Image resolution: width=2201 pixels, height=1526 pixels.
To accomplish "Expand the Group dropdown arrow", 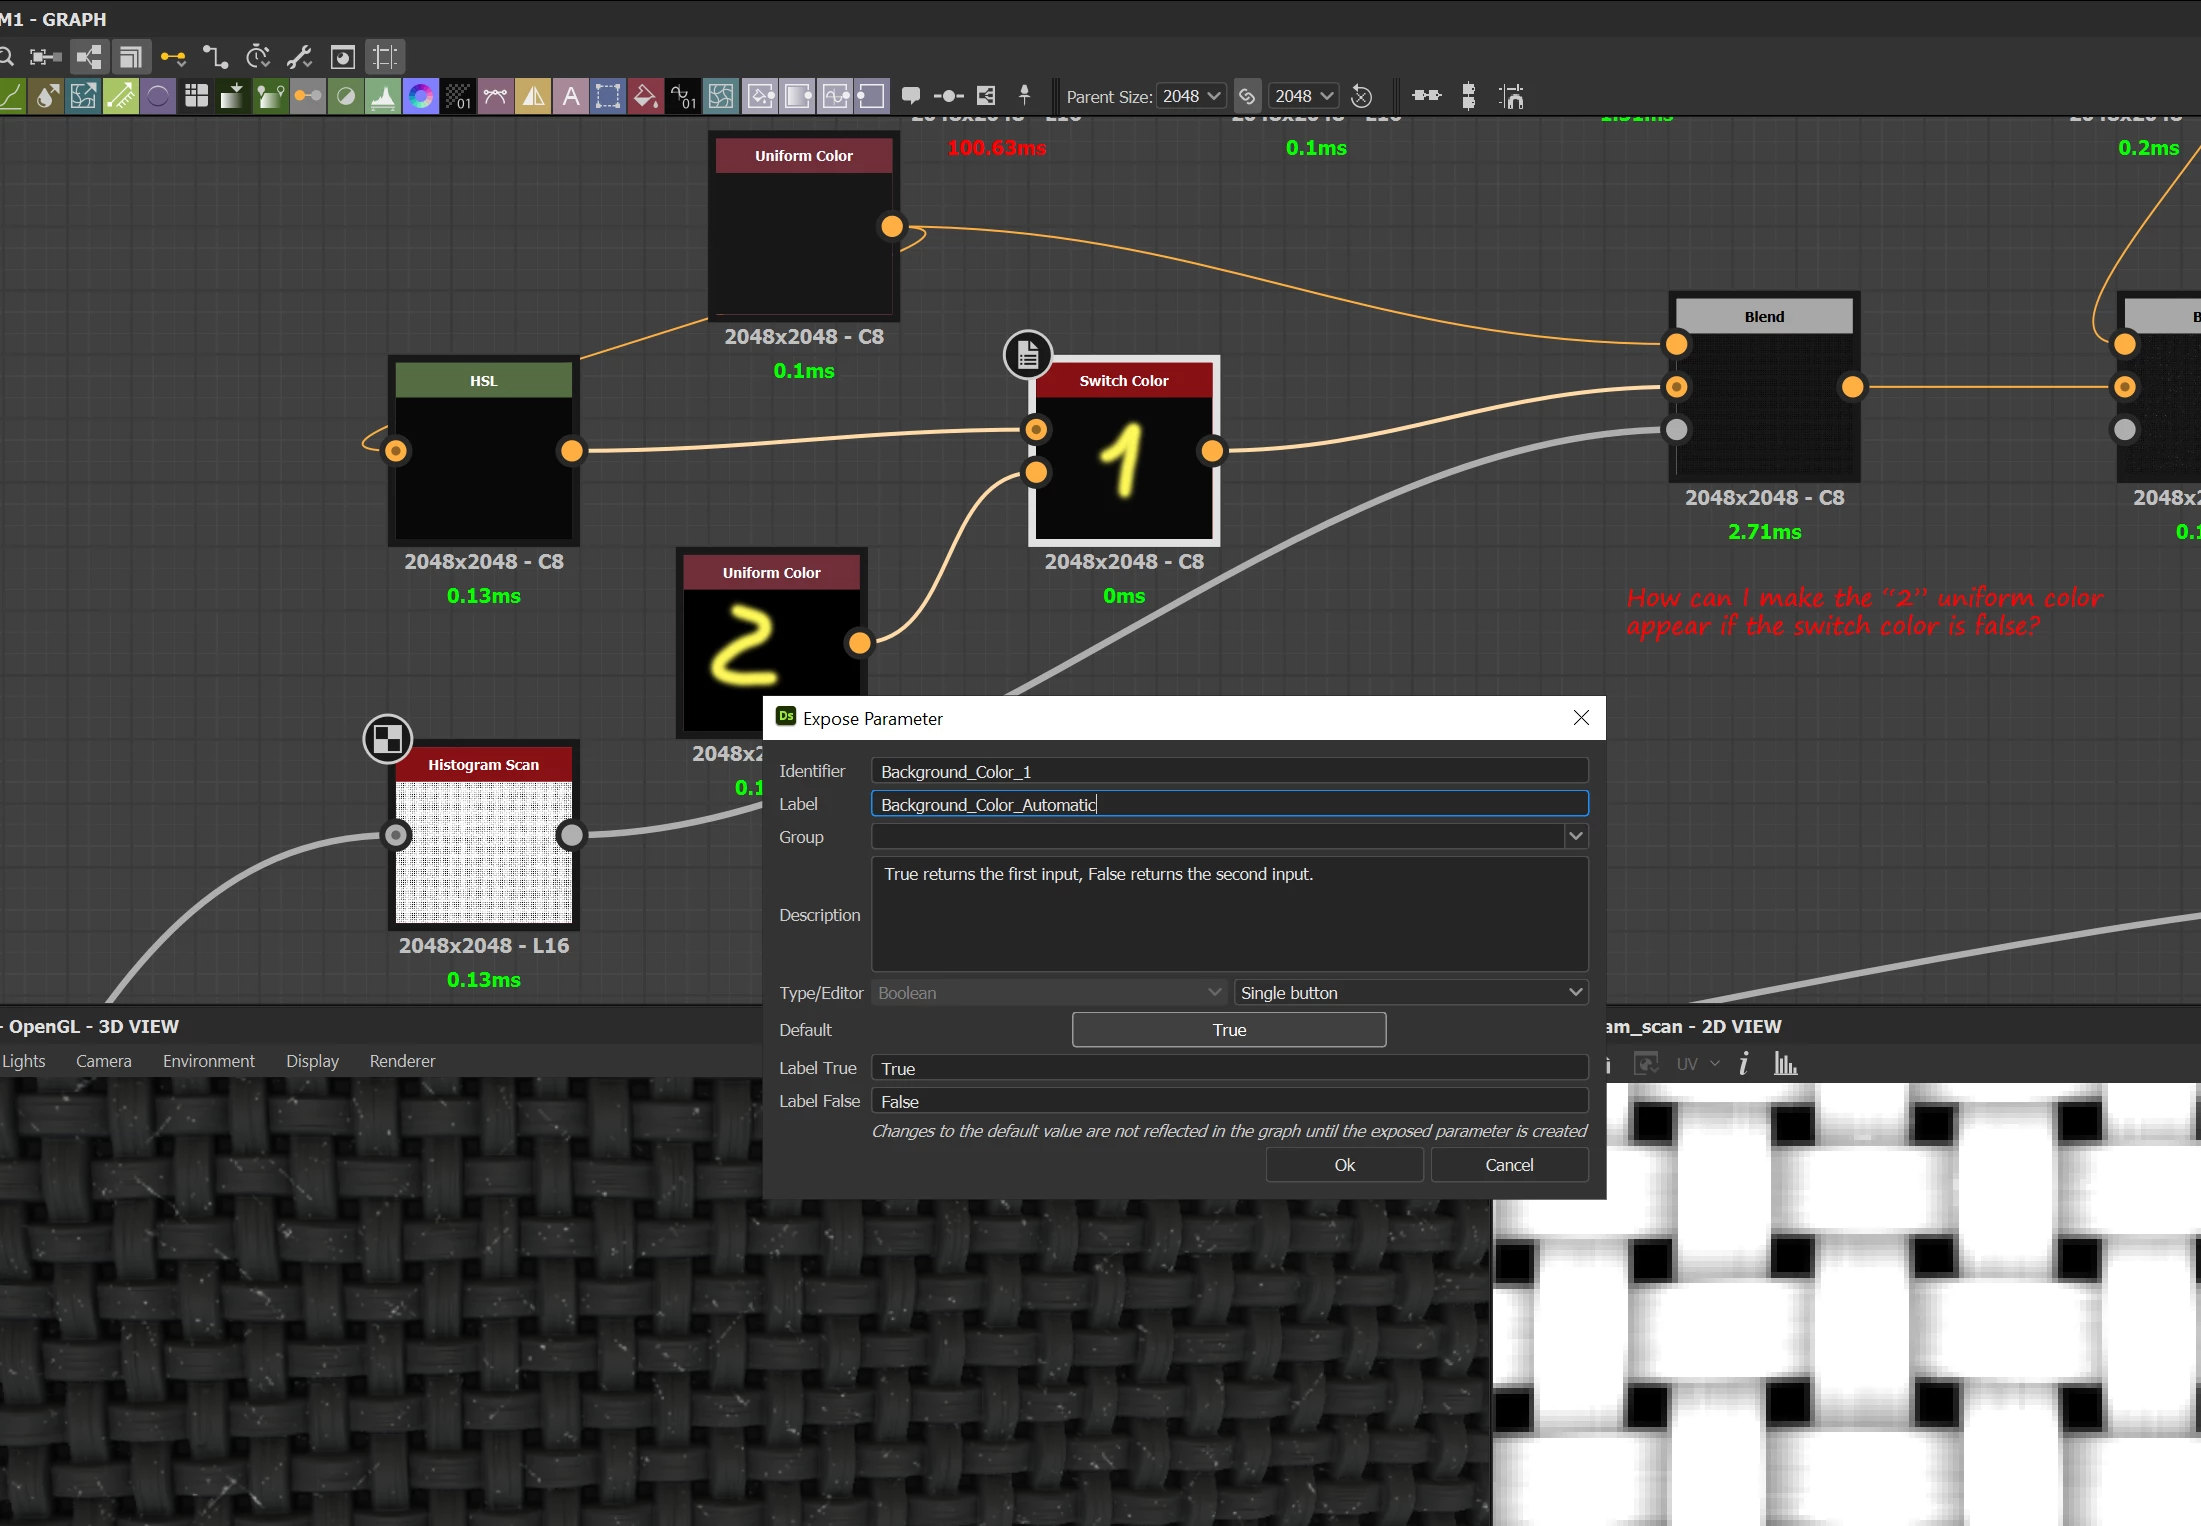I will click(x=1575, y=836).
